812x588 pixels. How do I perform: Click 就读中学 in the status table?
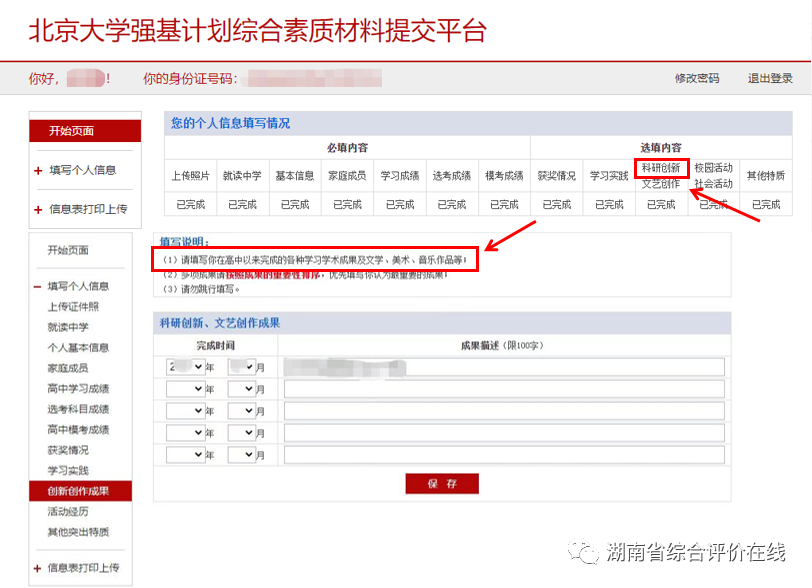click(x=242, y=176)
